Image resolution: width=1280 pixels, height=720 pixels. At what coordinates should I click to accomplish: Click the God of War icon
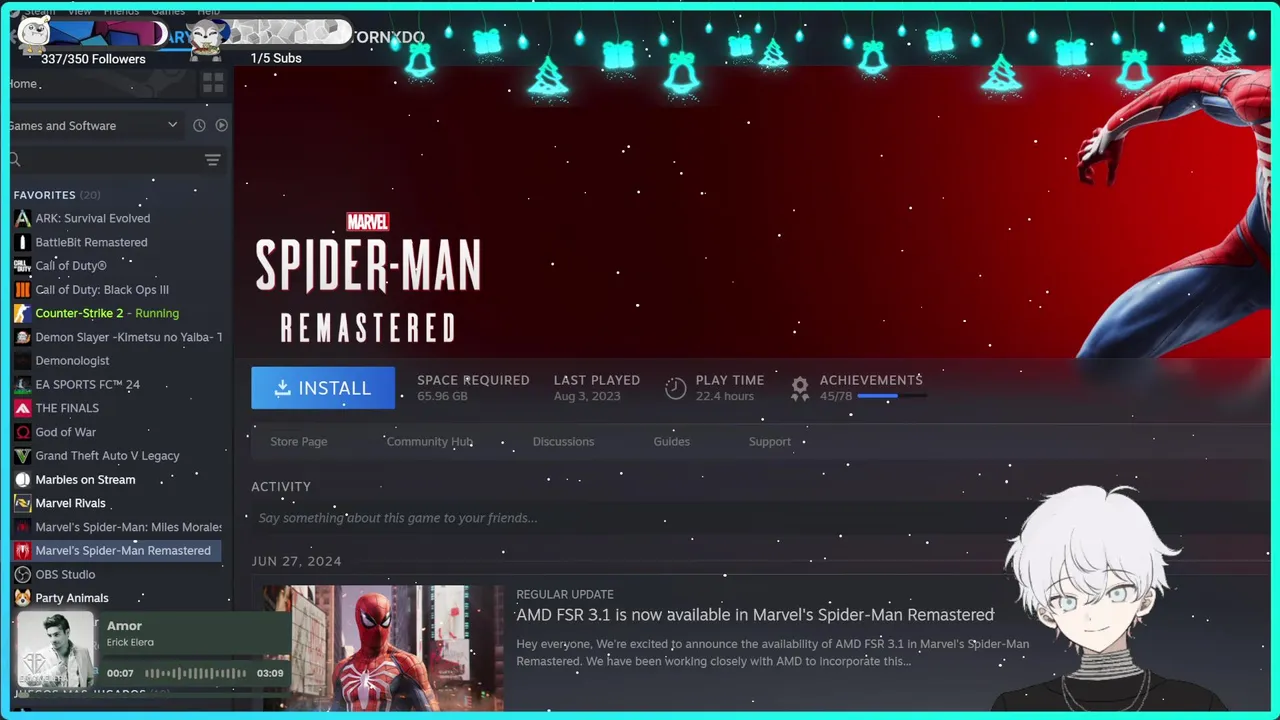(22, 432)
